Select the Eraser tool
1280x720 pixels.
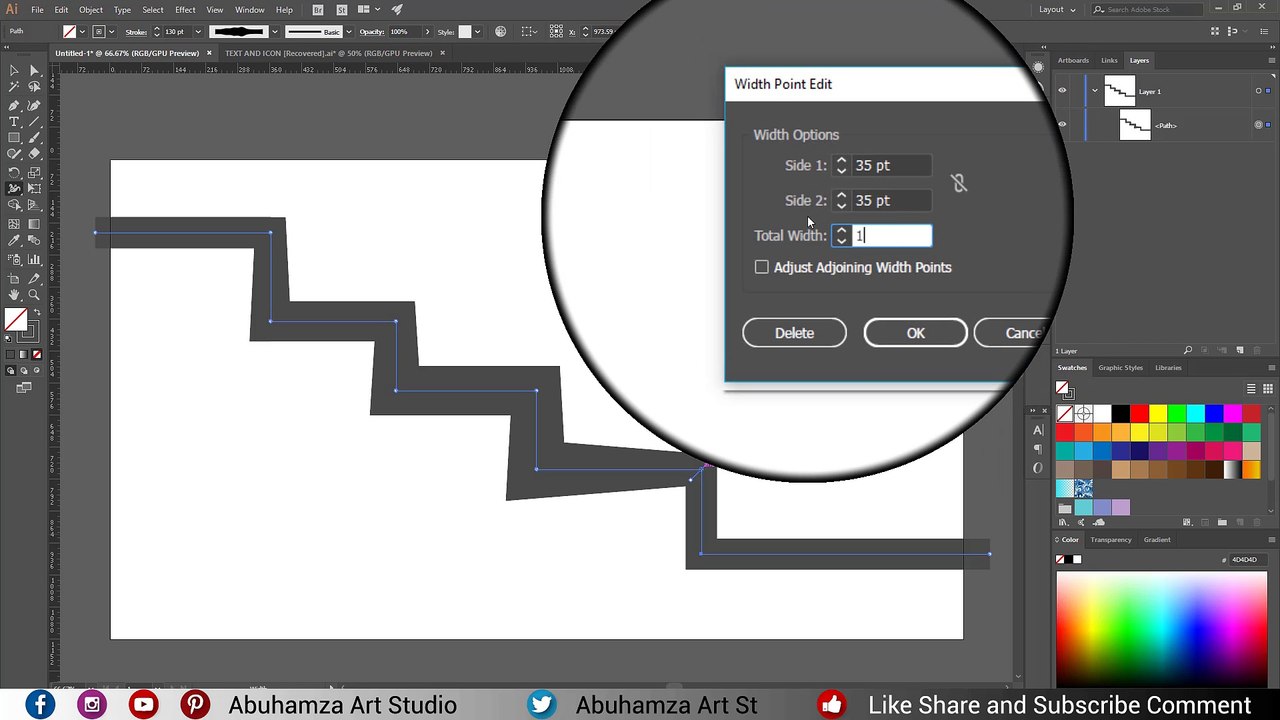click(34, 154)
